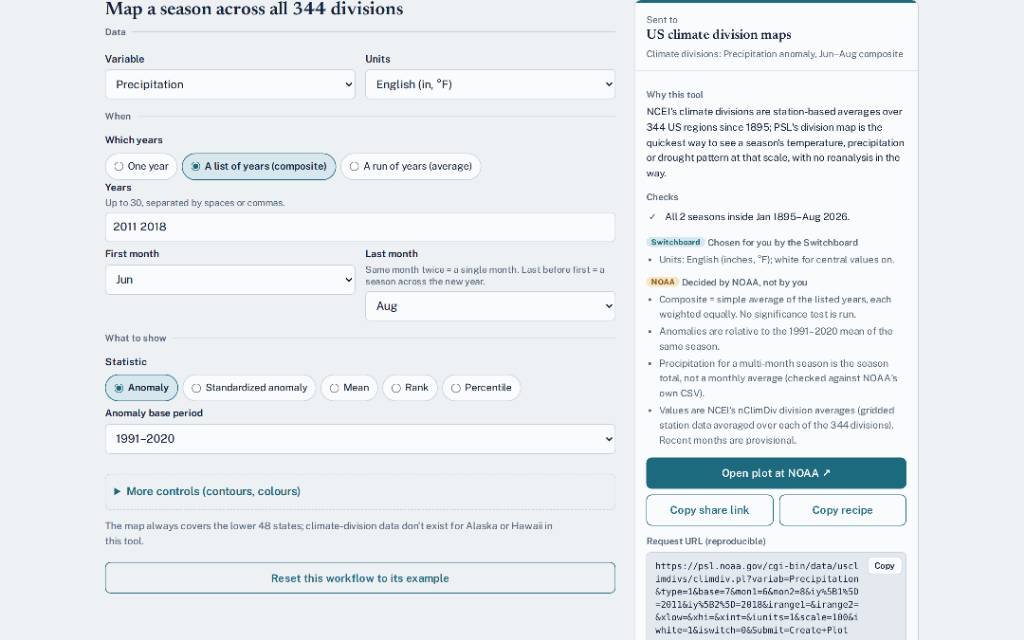Open the Variable dropdown showing Precipitation
The image size is (1024, 640).
click(230, 84)
